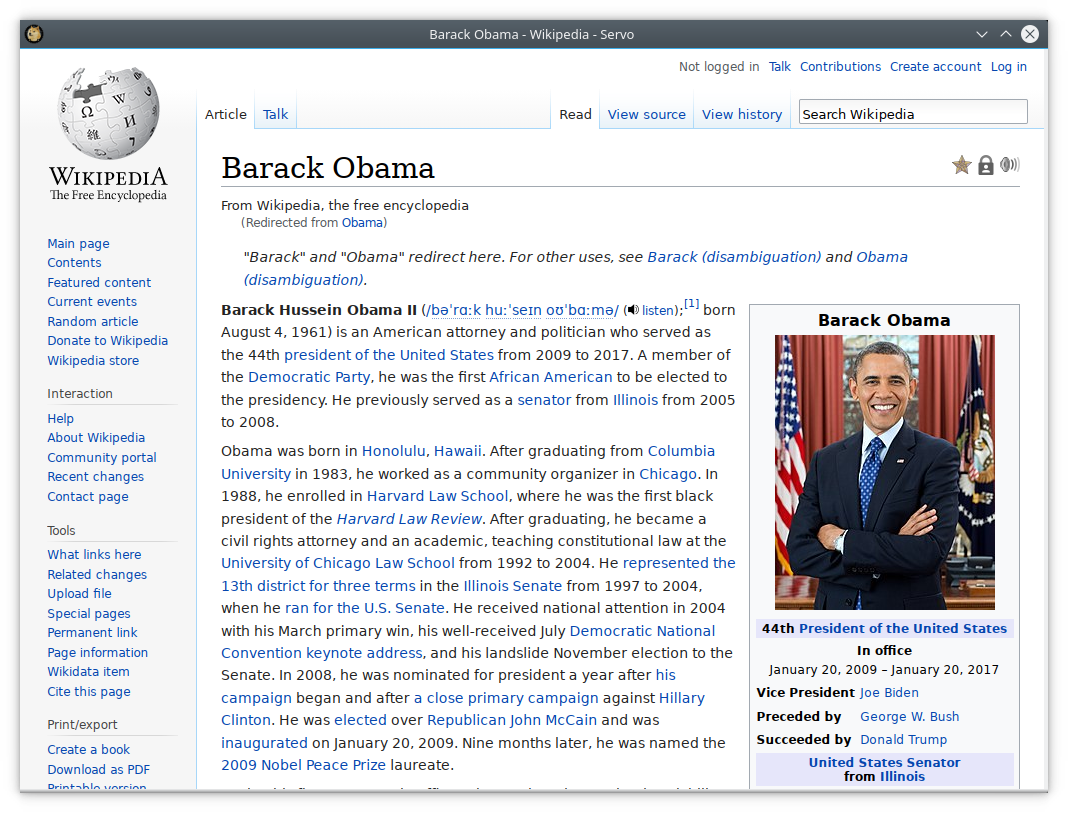Open Featured content link

click(99, 283)
